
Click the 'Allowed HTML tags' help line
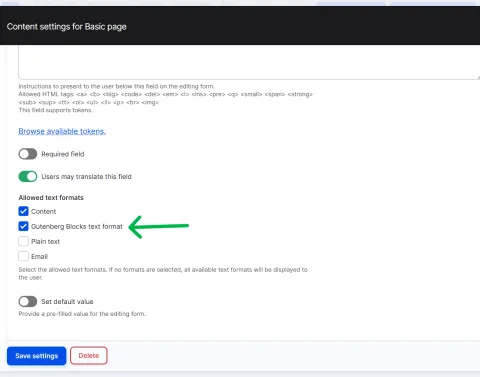coord(166,98)
